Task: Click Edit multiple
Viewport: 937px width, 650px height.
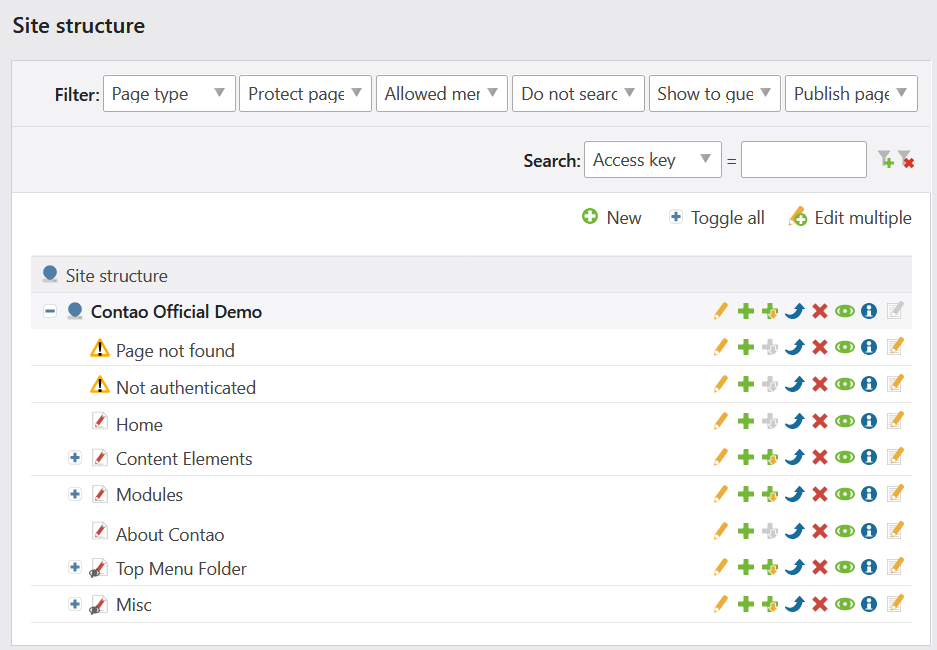Action: [x=850, y=217]
